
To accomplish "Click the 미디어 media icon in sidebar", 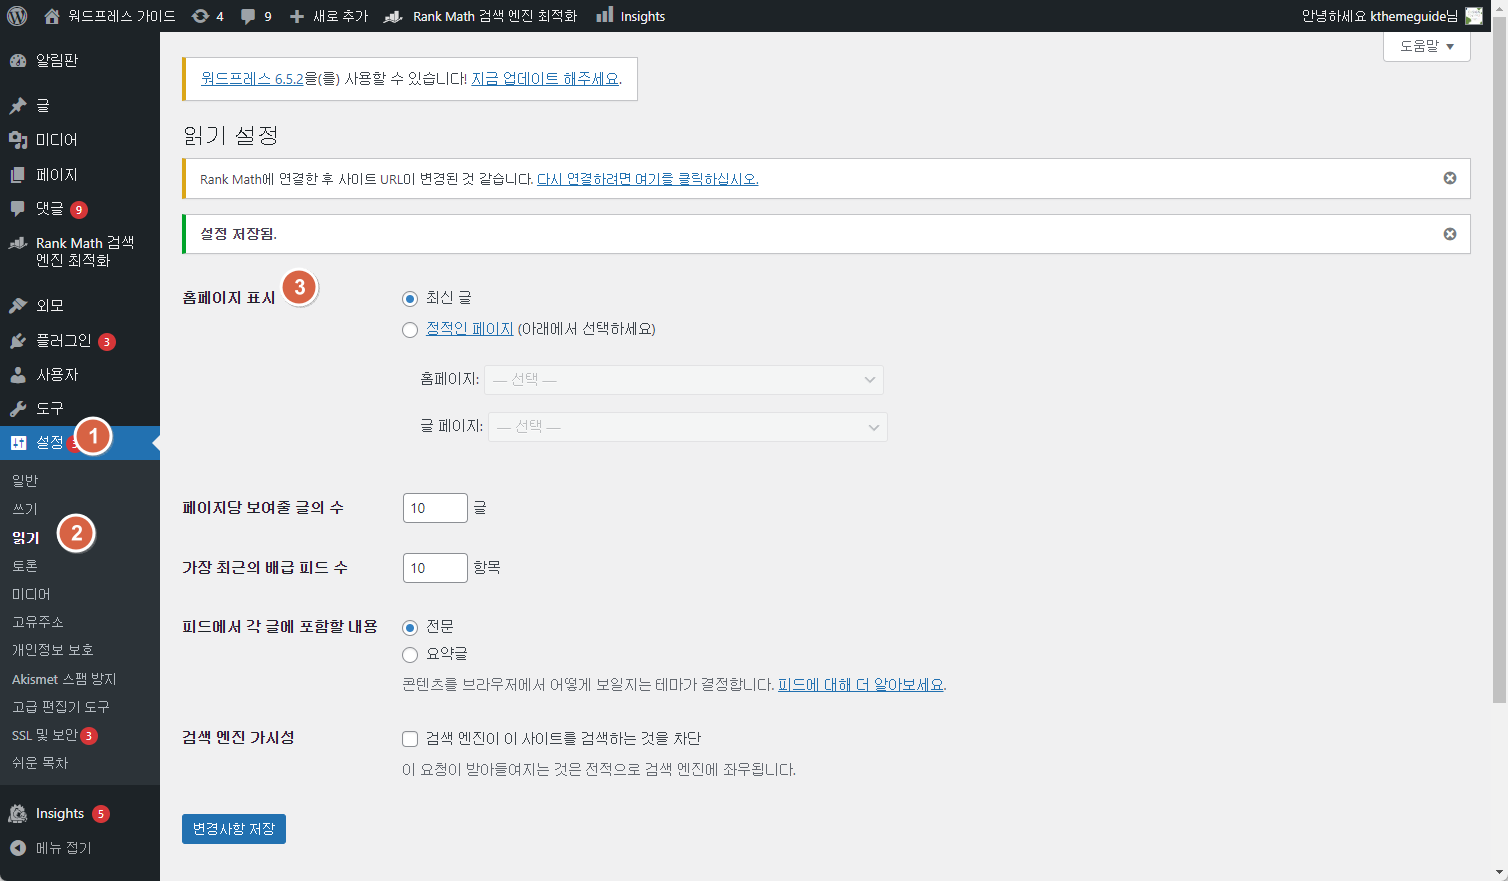I will pos(18,140).
